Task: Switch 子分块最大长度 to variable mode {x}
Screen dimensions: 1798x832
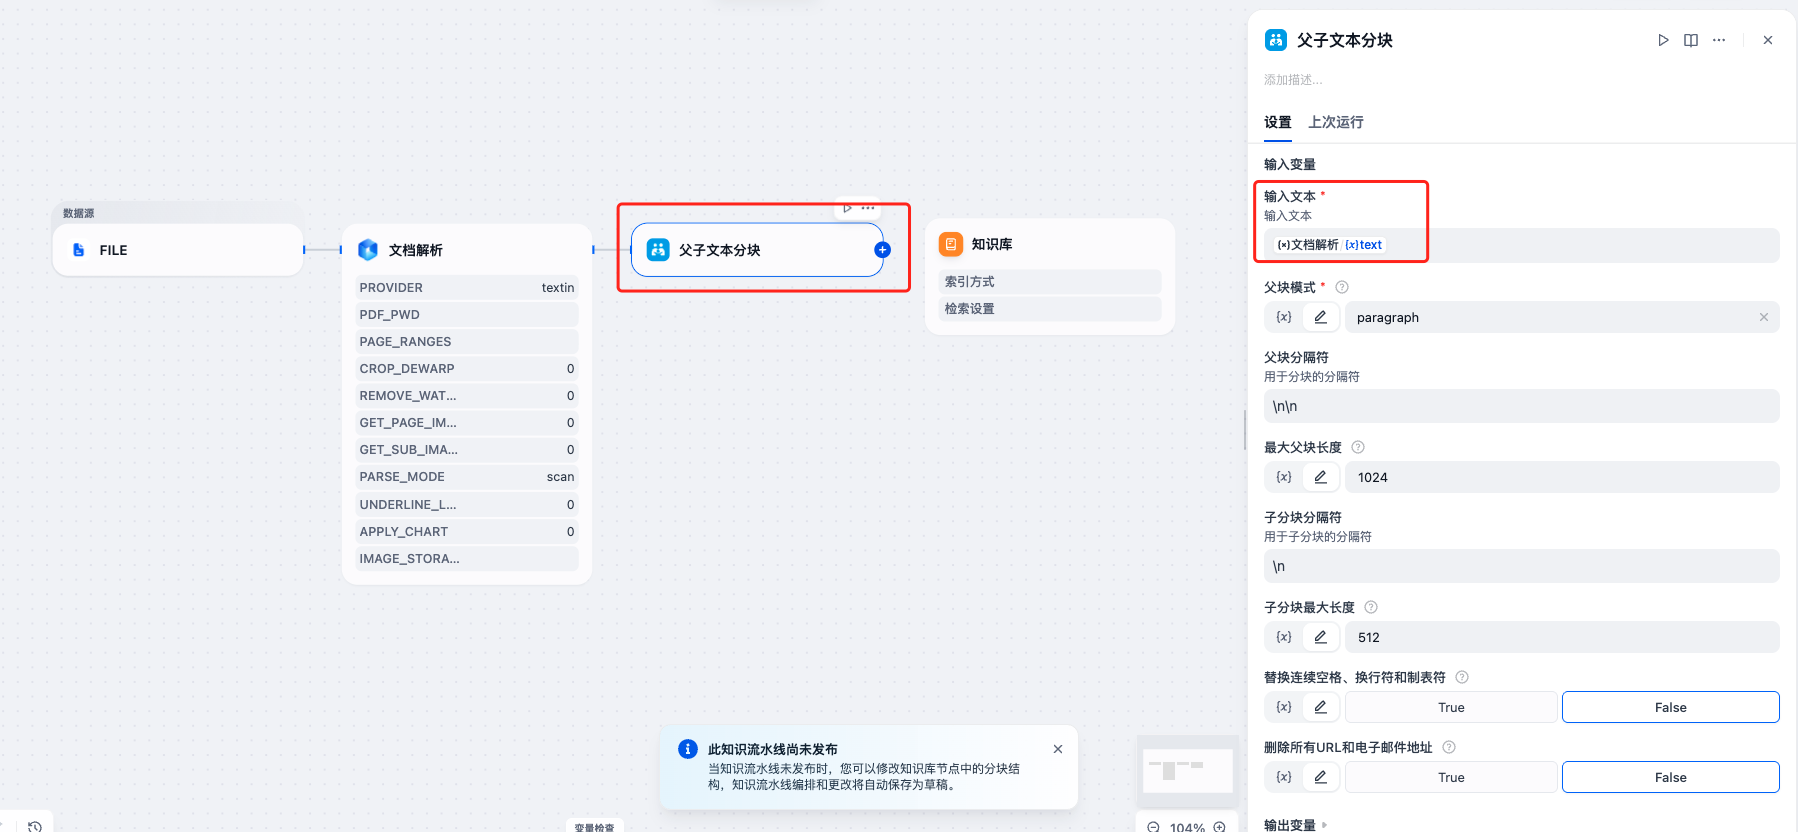Action: pyautogui.click(x=1284, y=637)
